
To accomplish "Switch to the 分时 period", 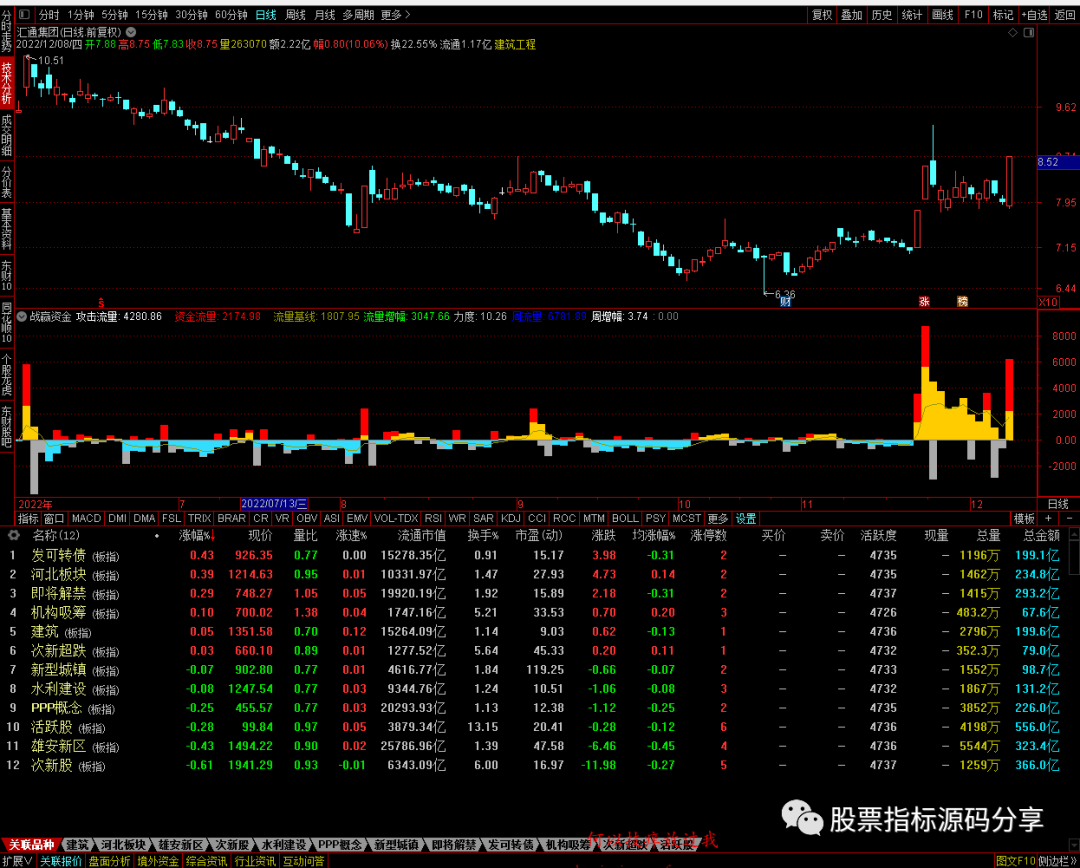I will [x=49, y=14].
